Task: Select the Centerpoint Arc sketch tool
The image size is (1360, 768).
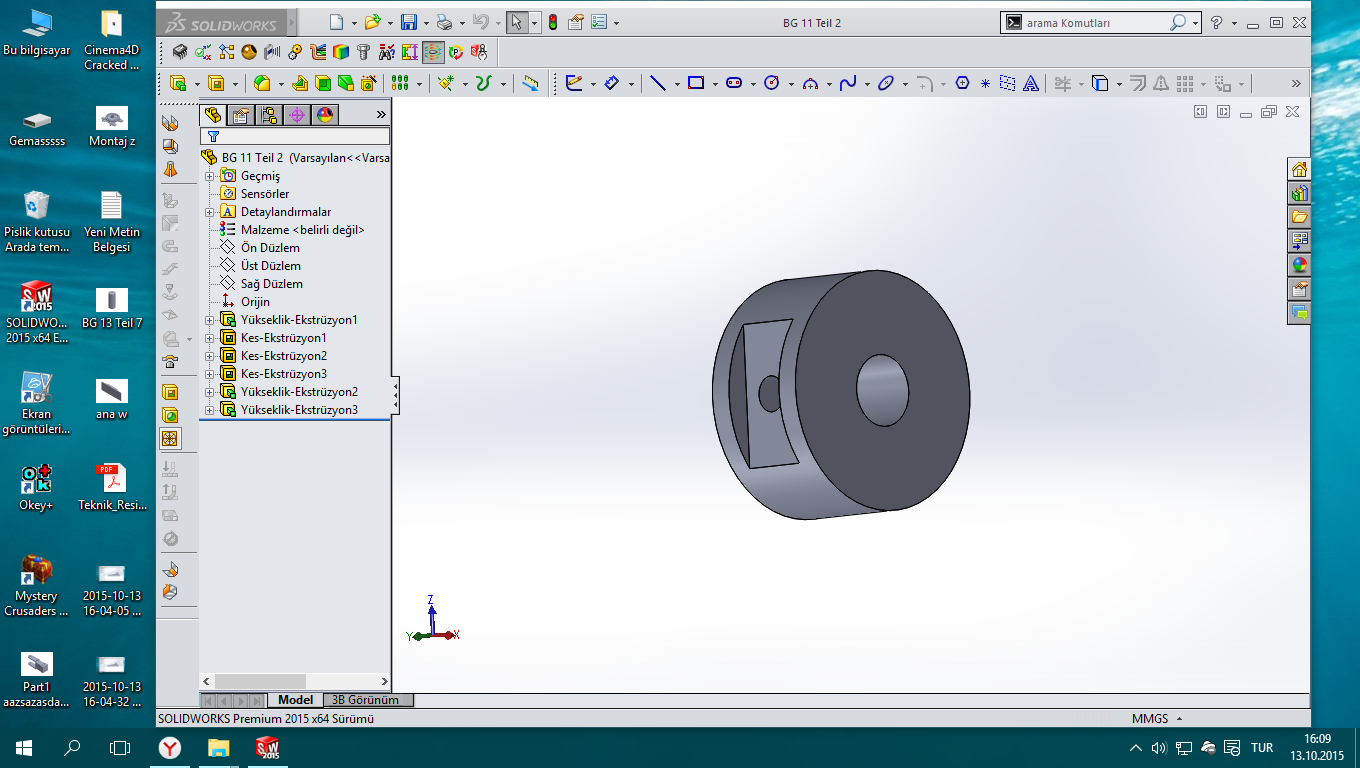Action: click(x=810, y=83)
